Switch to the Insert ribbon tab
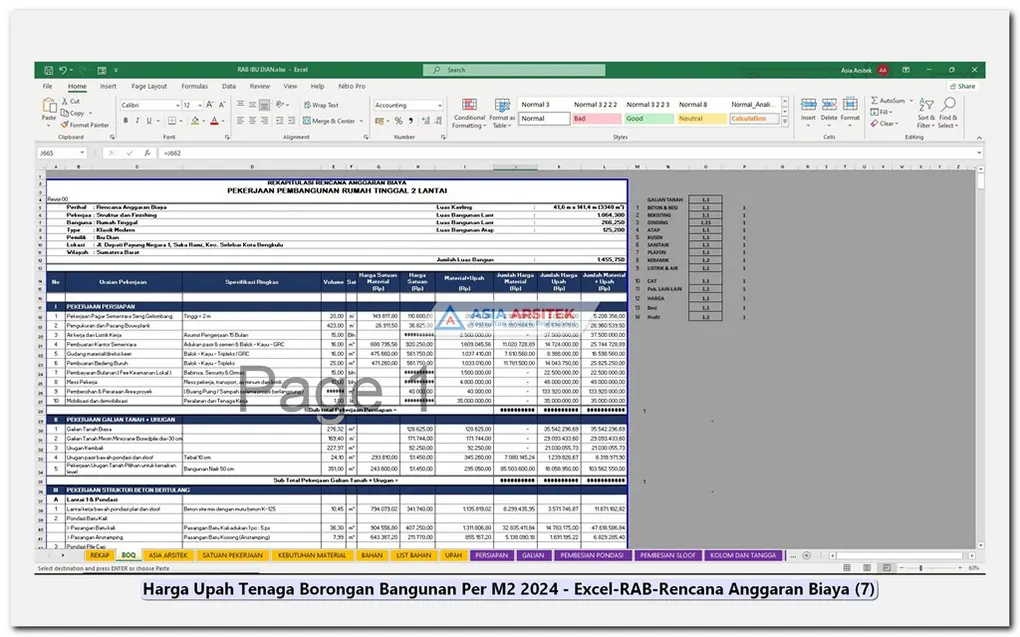Viewport: 1020px width, 637px height. coord(108,87)
